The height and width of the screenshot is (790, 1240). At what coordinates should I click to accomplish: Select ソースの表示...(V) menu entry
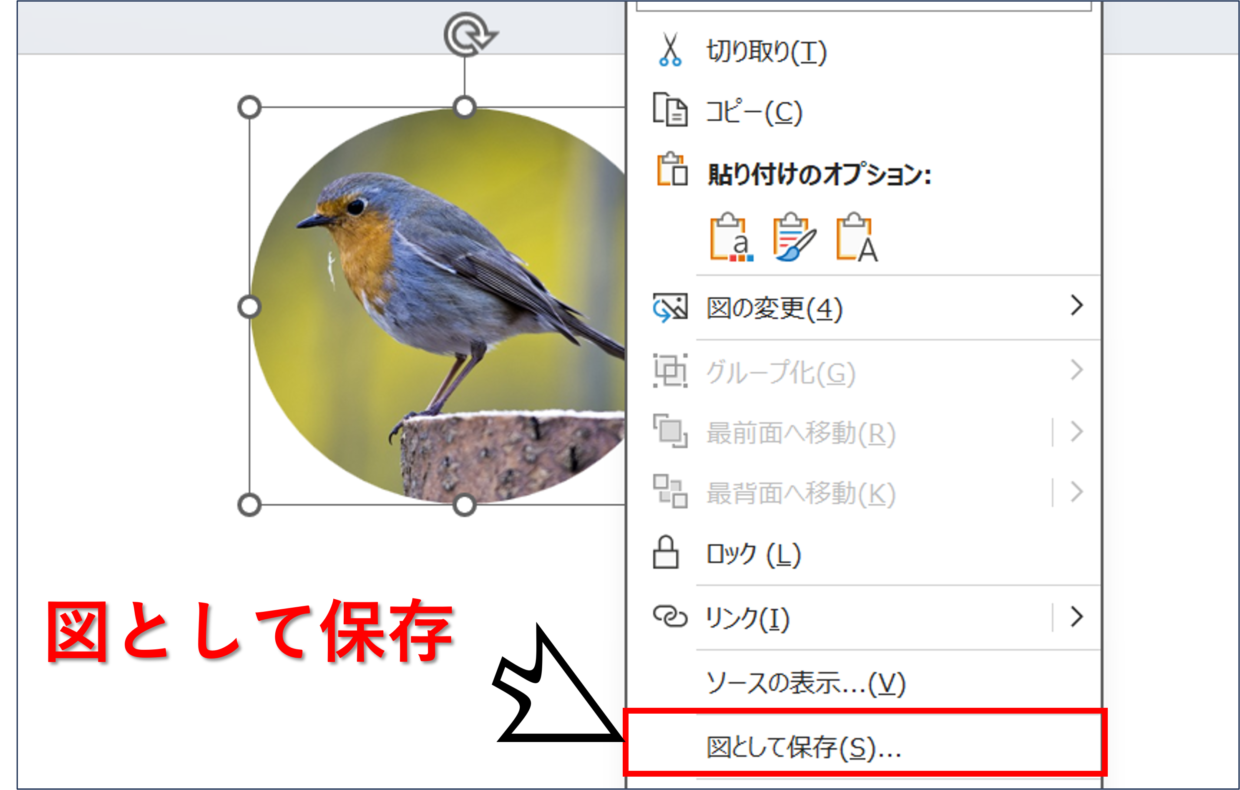click(864, 683)
